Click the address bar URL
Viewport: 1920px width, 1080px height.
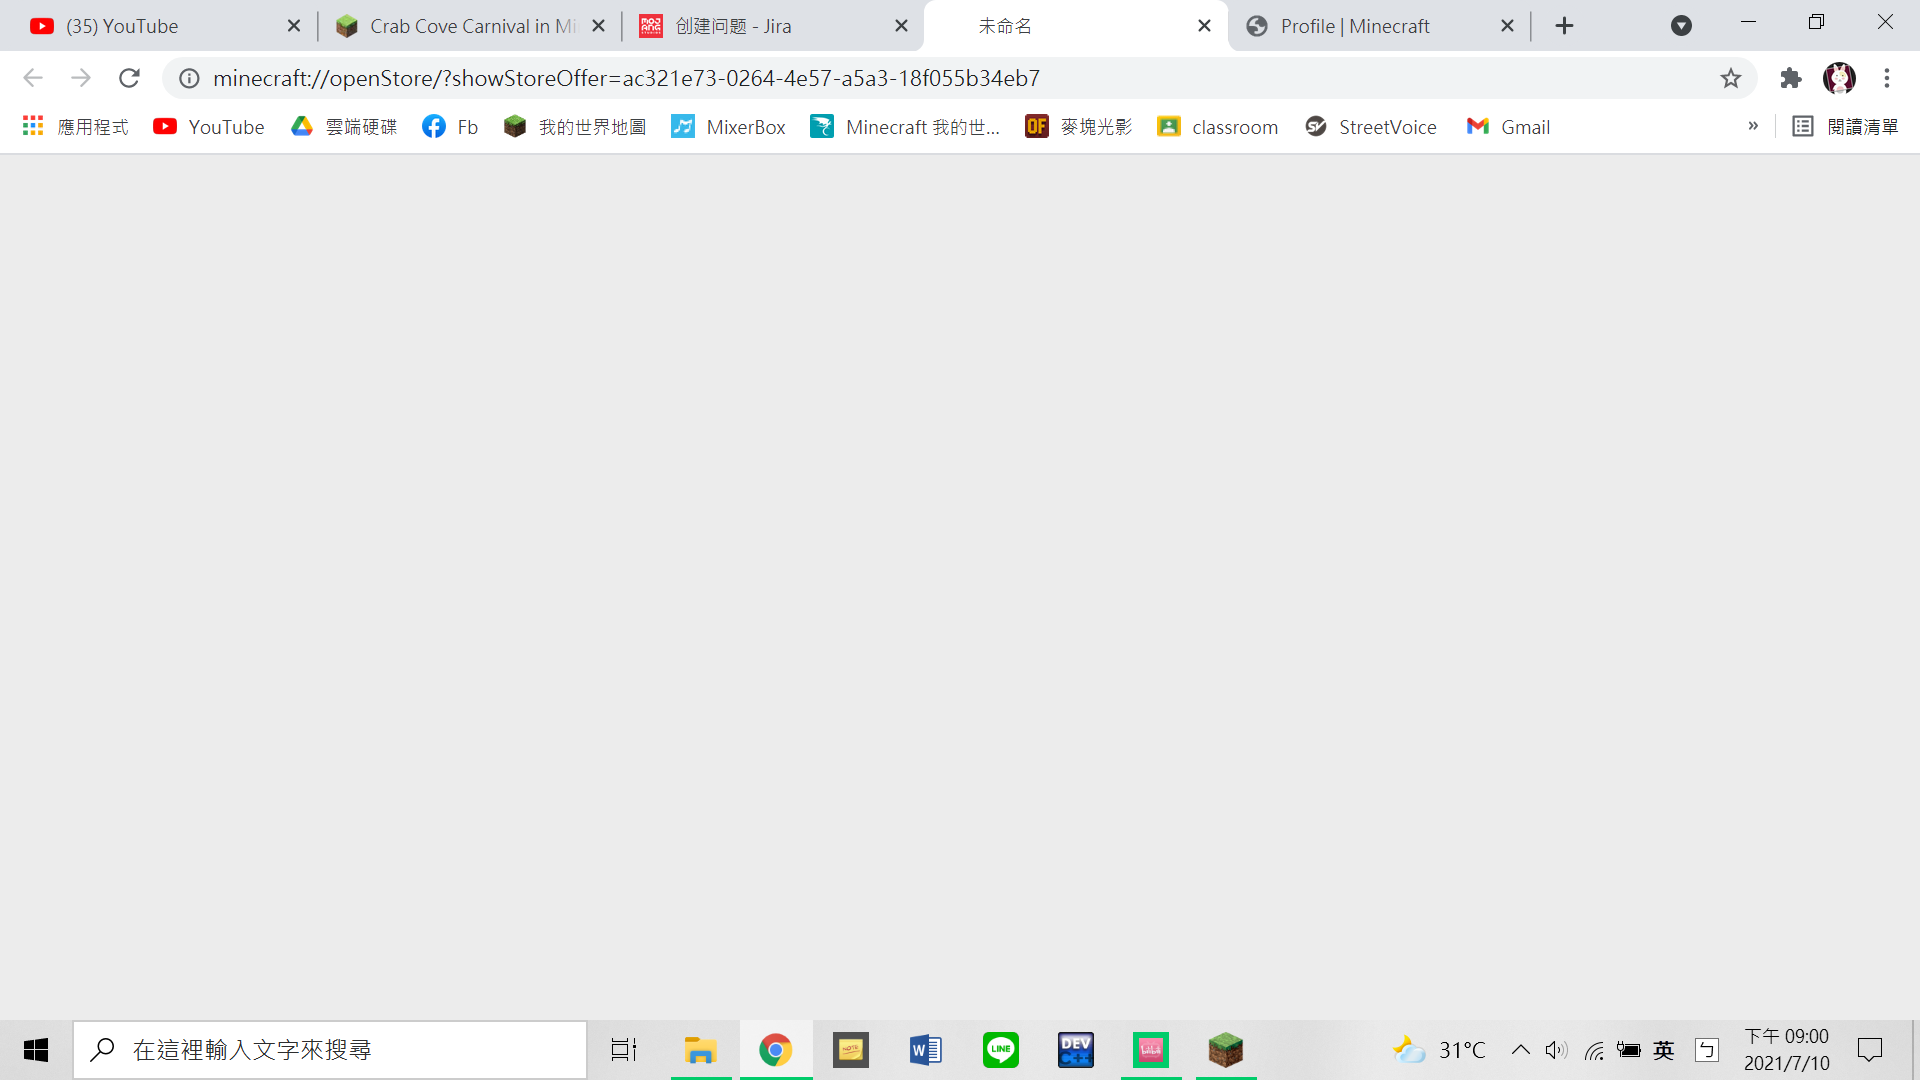click(x=626, y=78)
